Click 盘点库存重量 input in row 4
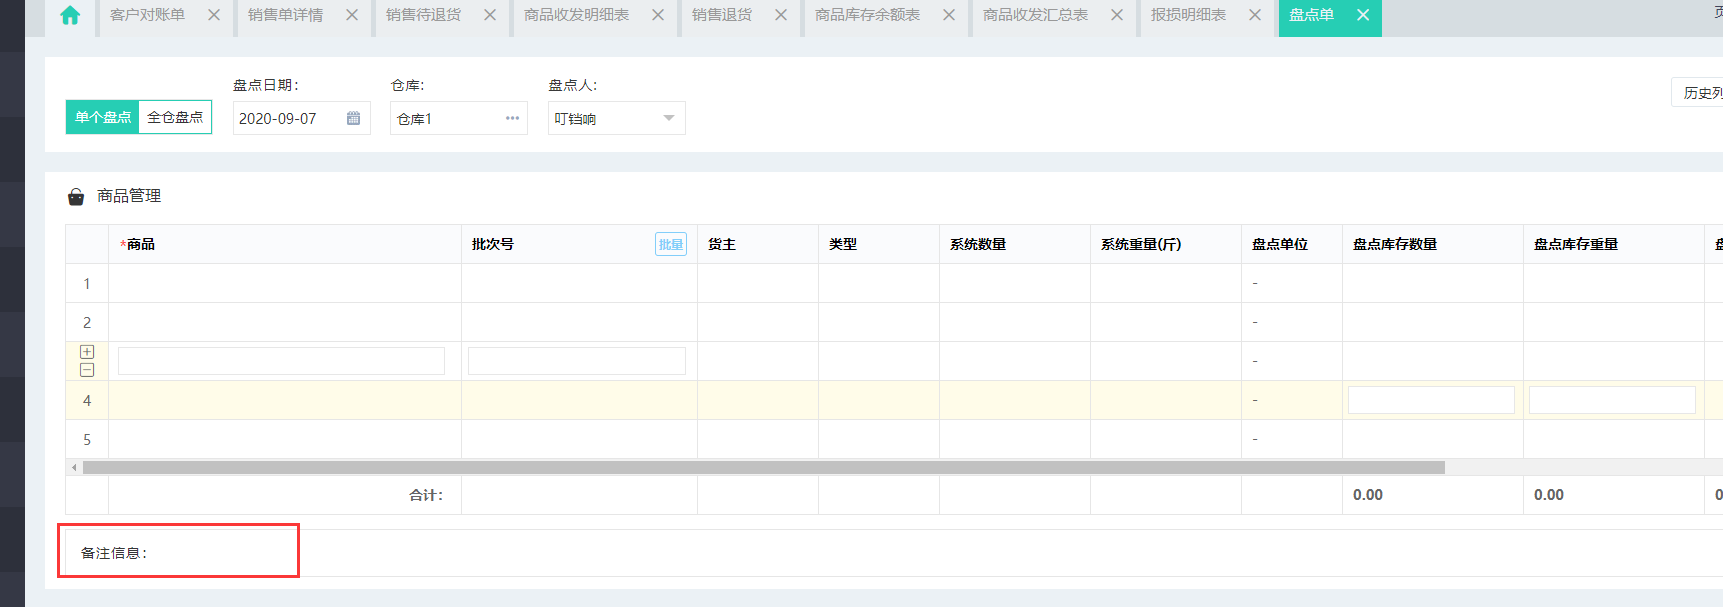Viewport: 1723px width, 607px height. click(x=1612, y=400)
